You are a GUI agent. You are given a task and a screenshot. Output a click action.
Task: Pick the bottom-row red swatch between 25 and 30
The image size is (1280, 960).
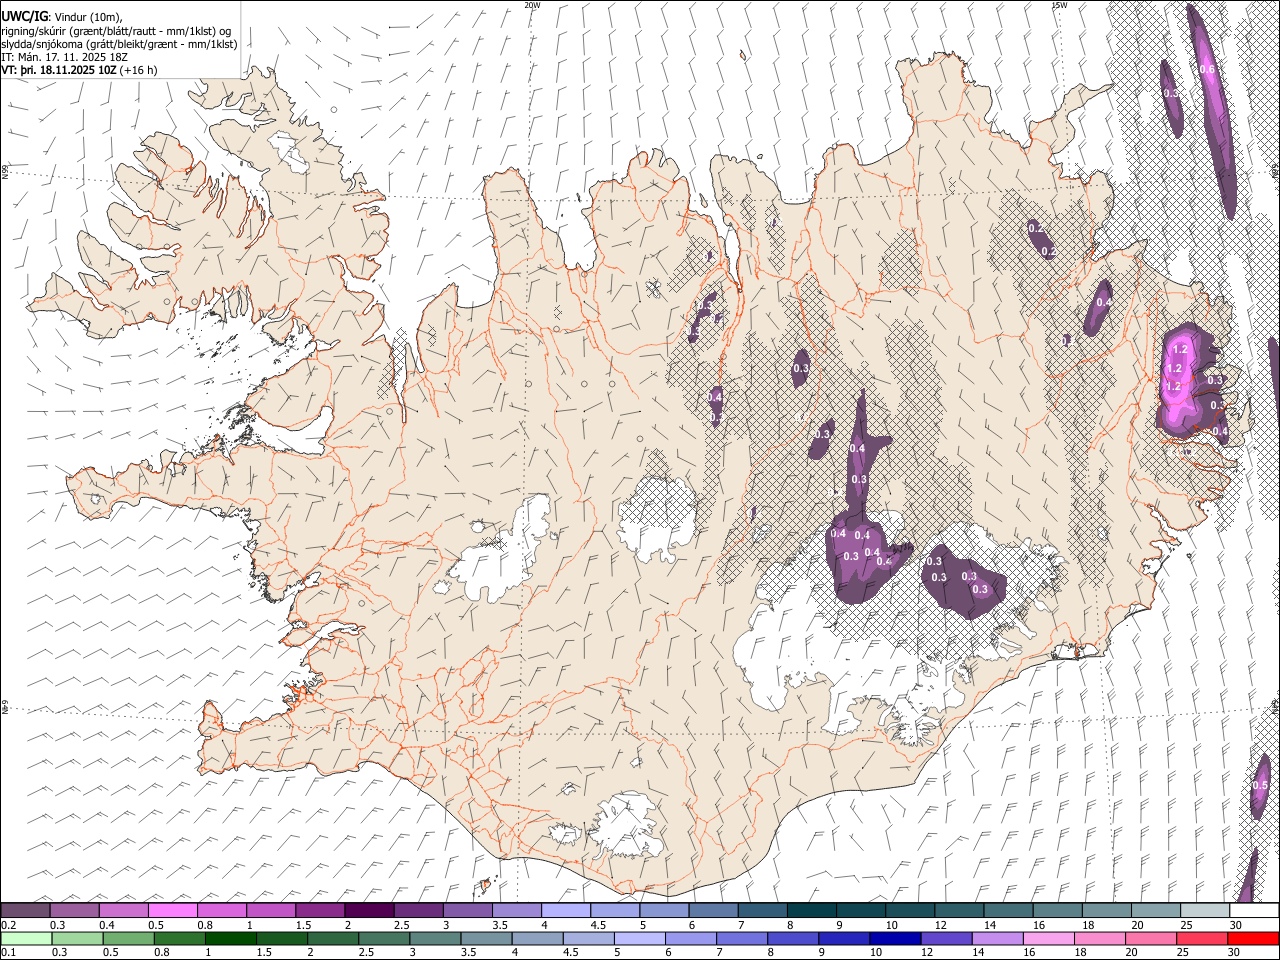point(1201,938)
